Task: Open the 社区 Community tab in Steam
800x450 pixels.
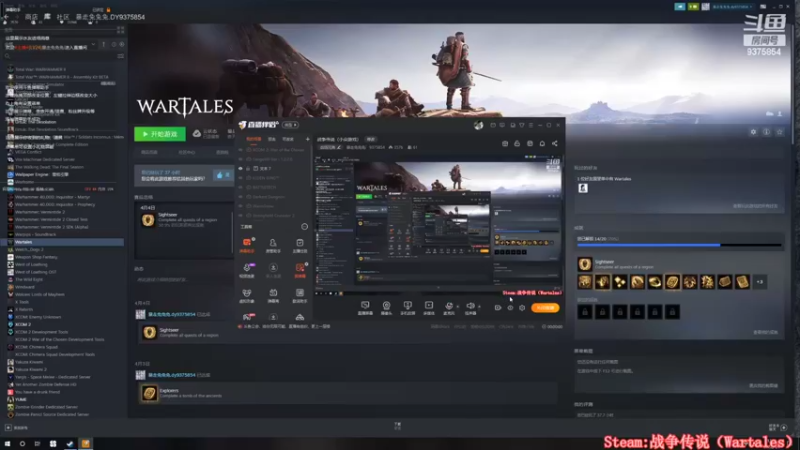Action: point(63,17)
